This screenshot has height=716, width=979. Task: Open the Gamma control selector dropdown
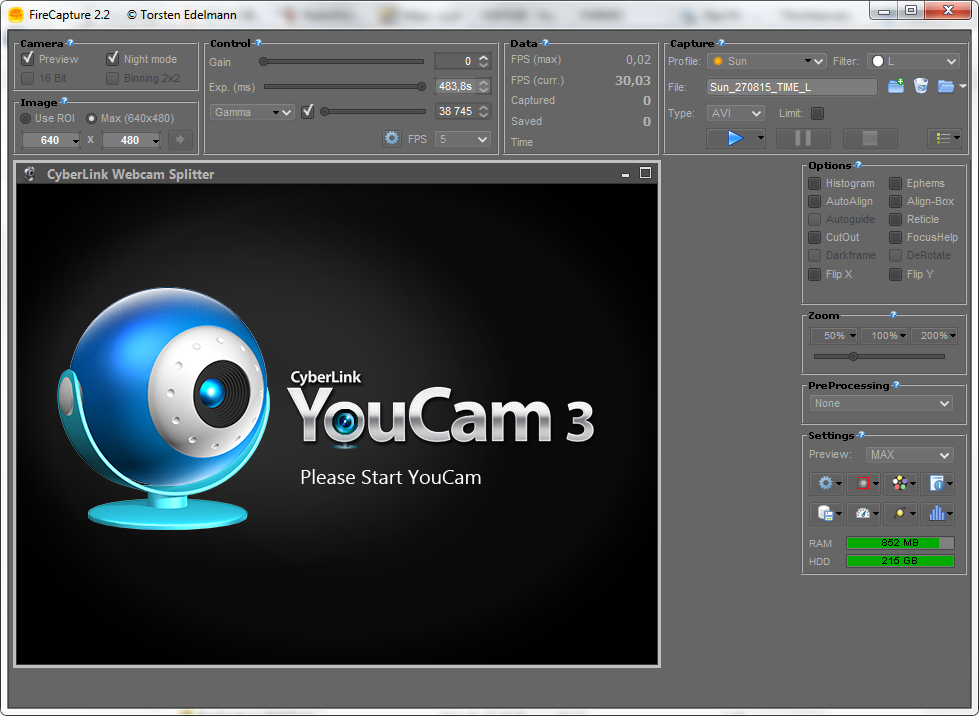(253, 112)
